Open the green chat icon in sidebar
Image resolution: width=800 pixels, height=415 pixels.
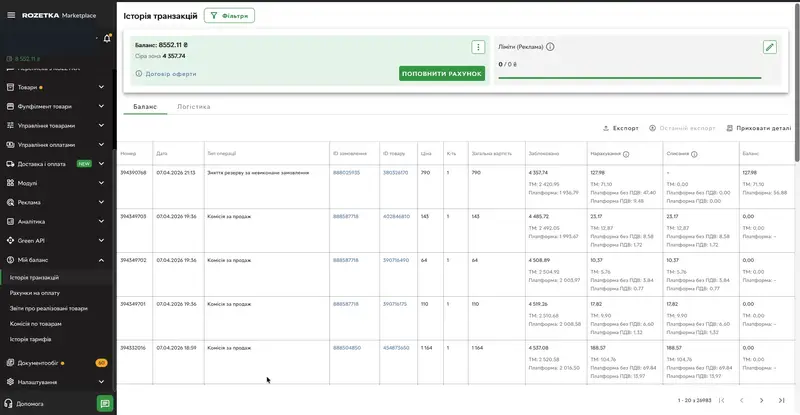[x=105, y=403]
